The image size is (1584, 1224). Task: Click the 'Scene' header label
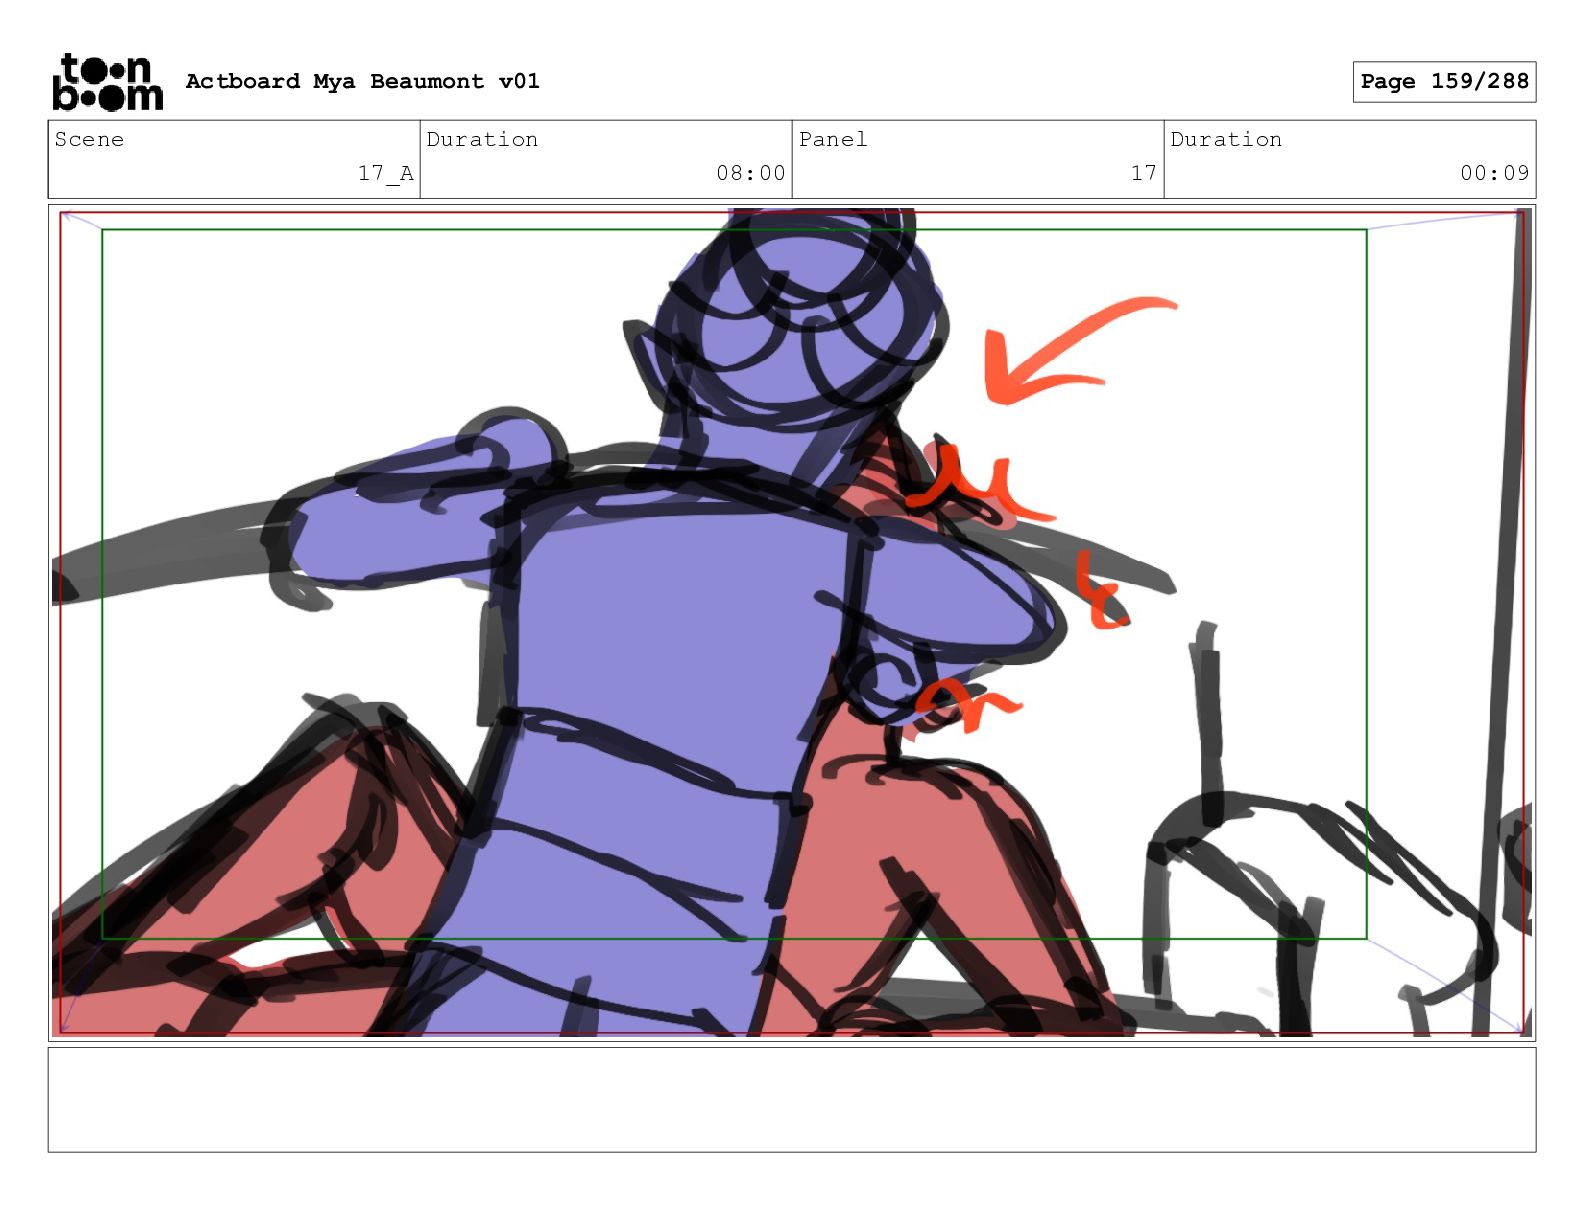point(89,139)
